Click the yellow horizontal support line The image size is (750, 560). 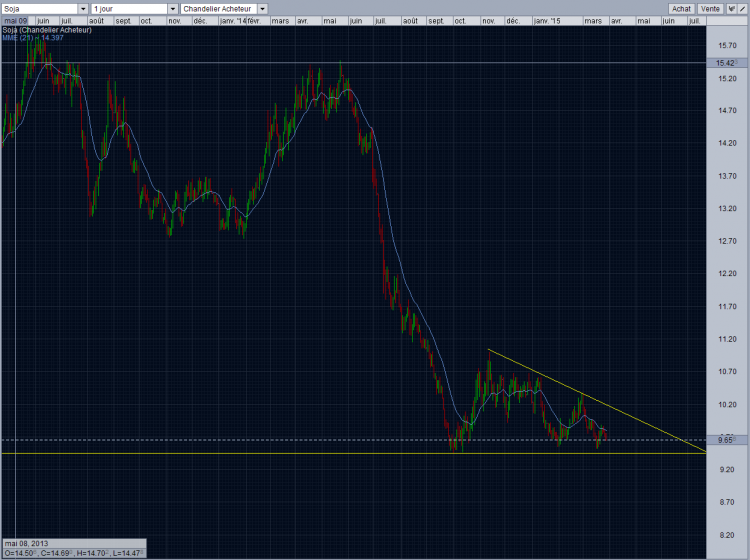(354, 453)
